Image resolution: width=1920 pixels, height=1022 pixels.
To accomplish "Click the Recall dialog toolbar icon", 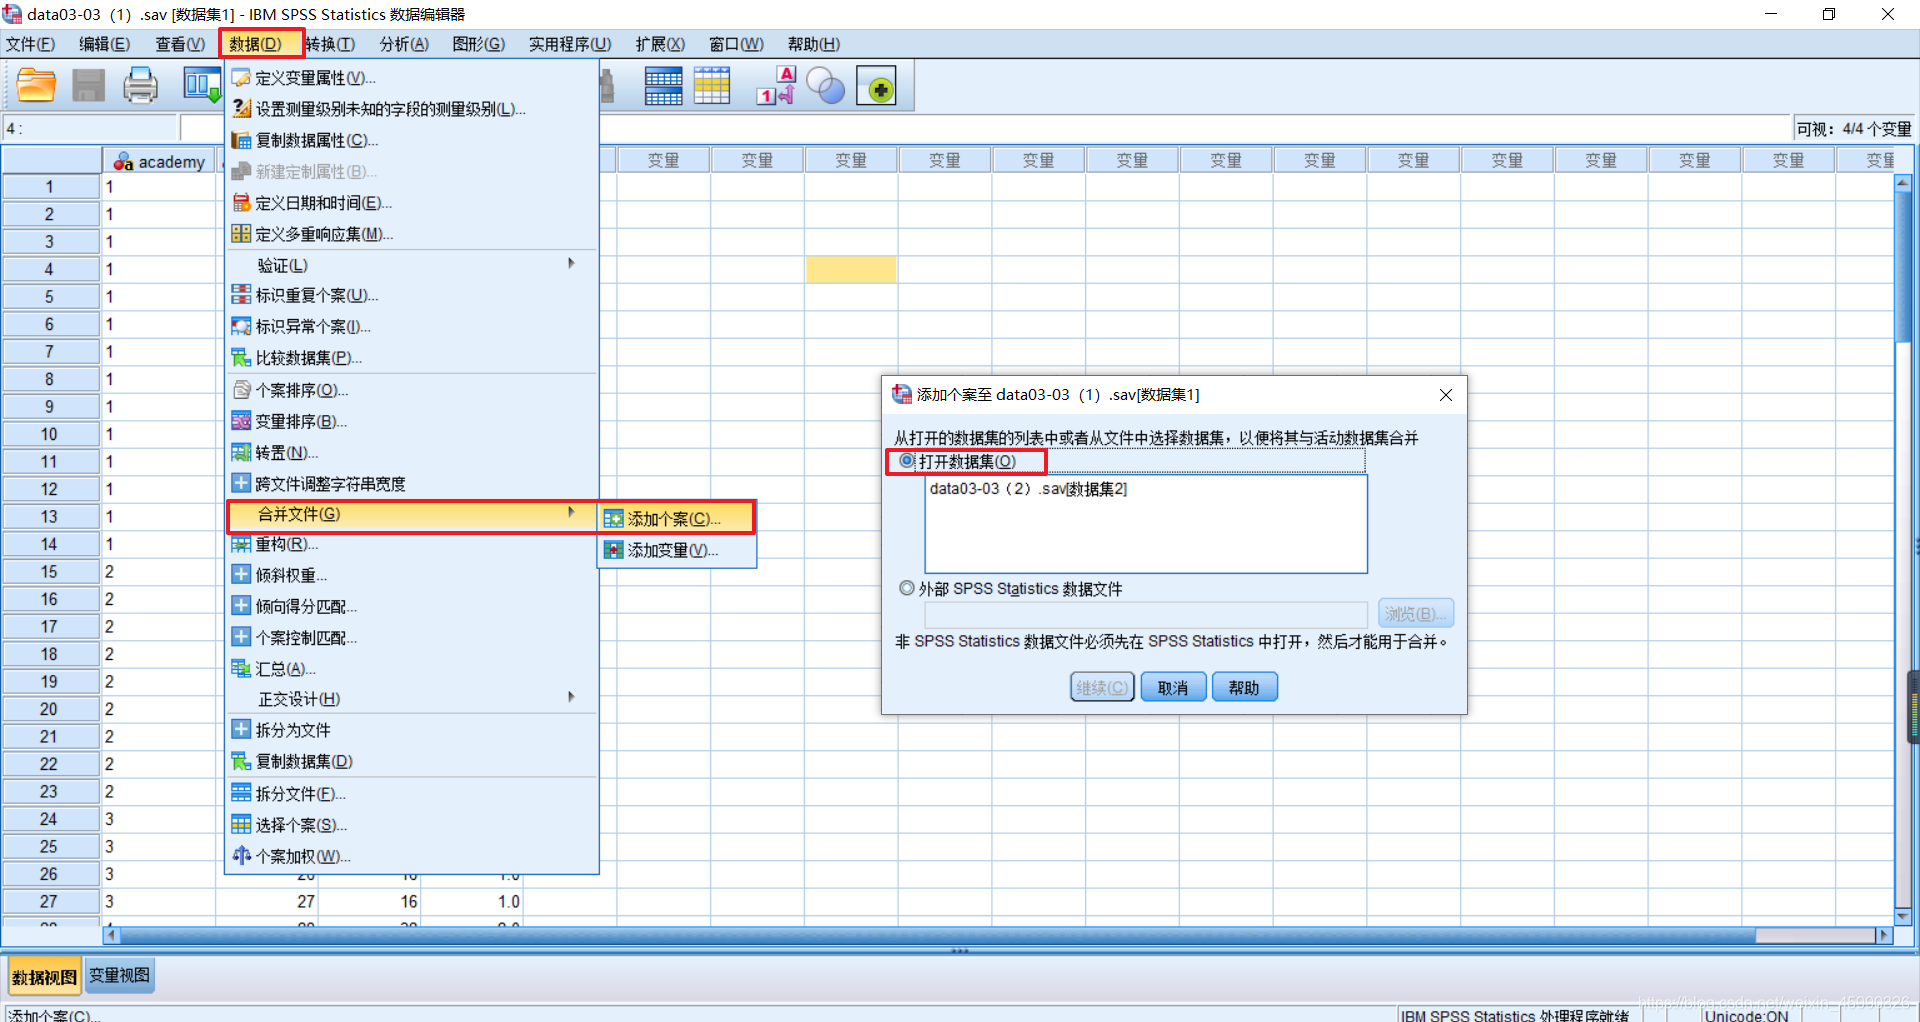I will click(202, 86).
